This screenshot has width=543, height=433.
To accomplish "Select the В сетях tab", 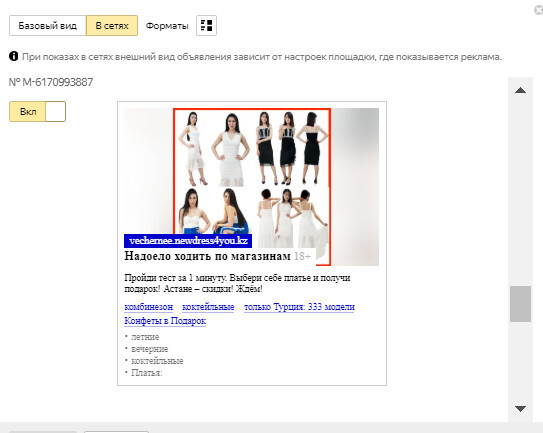I will pyautogui.click(x=112, y=26).
